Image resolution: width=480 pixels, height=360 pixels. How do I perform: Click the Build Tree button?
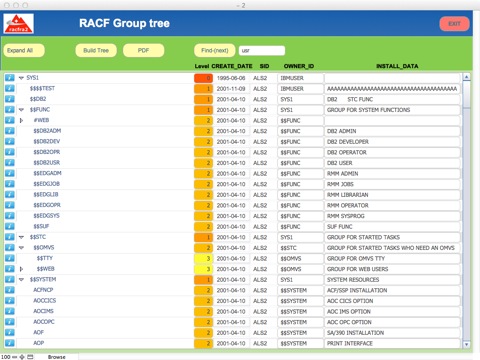(x=96, y=50)
